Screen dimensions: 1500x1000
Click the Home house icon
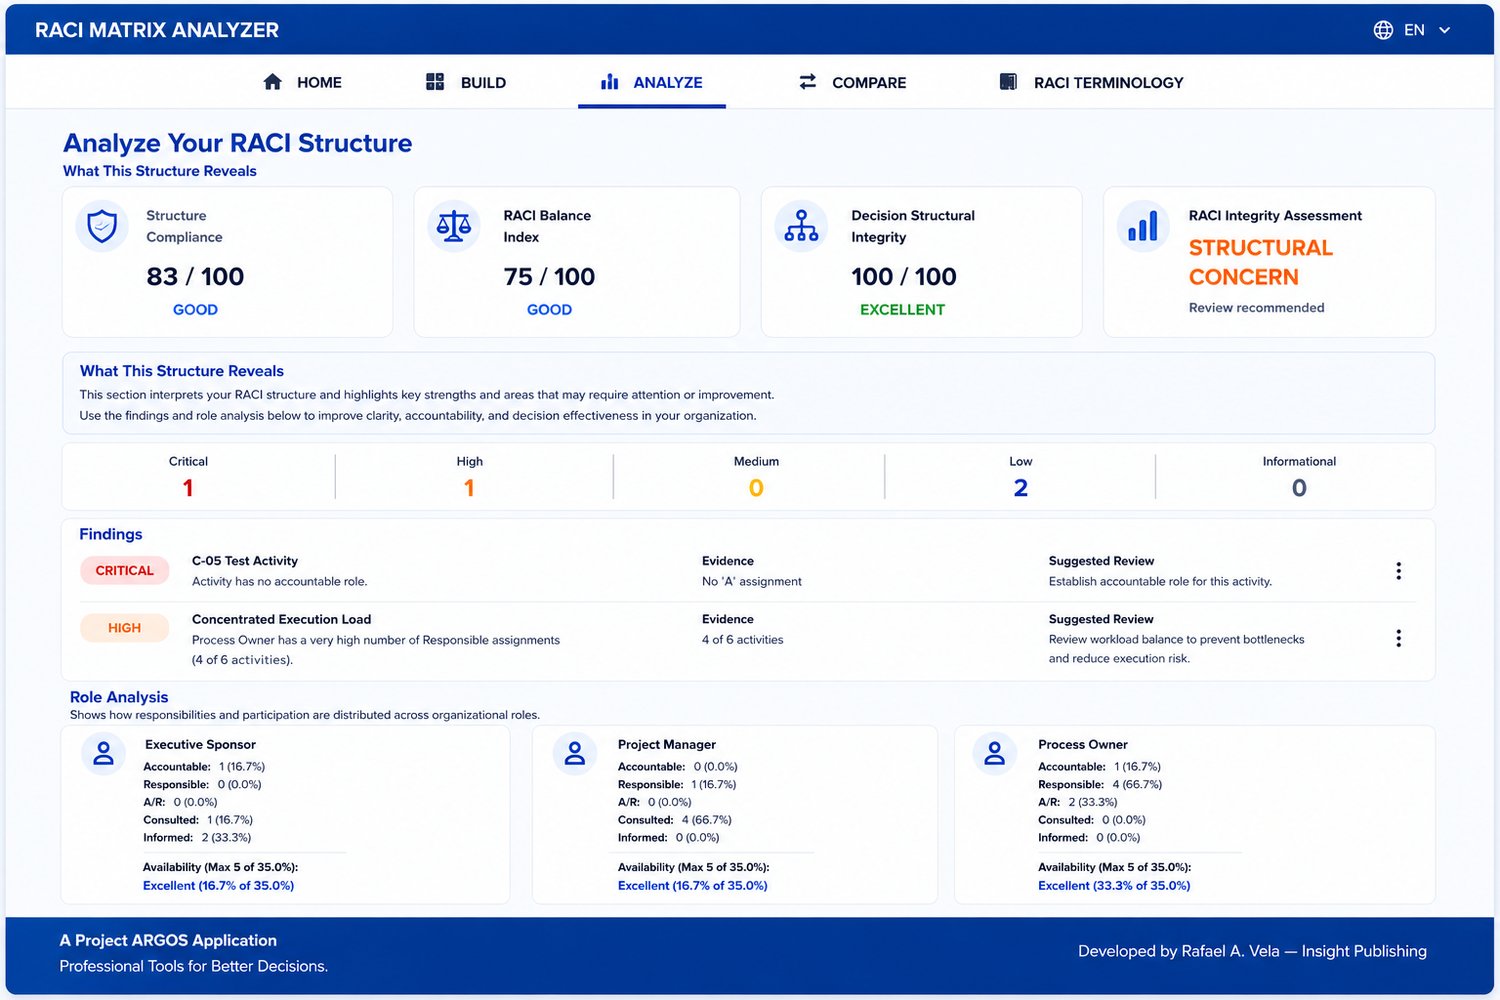[x=272, y=82]
